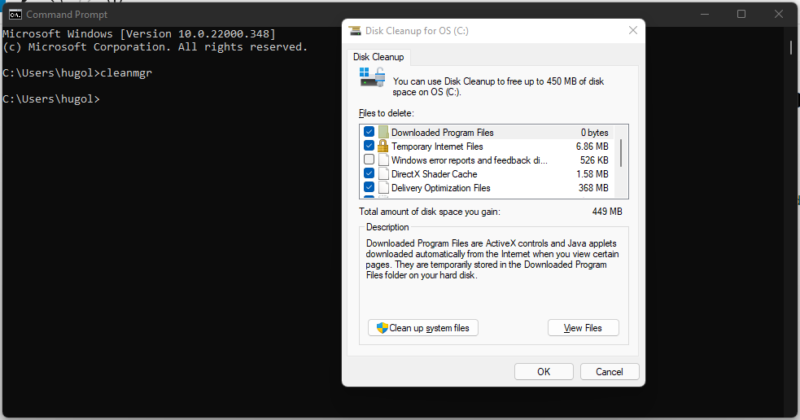Click the 526 KB size value
Image resolution: width=800 pixels, height=420 pixels.
[594, 160]
